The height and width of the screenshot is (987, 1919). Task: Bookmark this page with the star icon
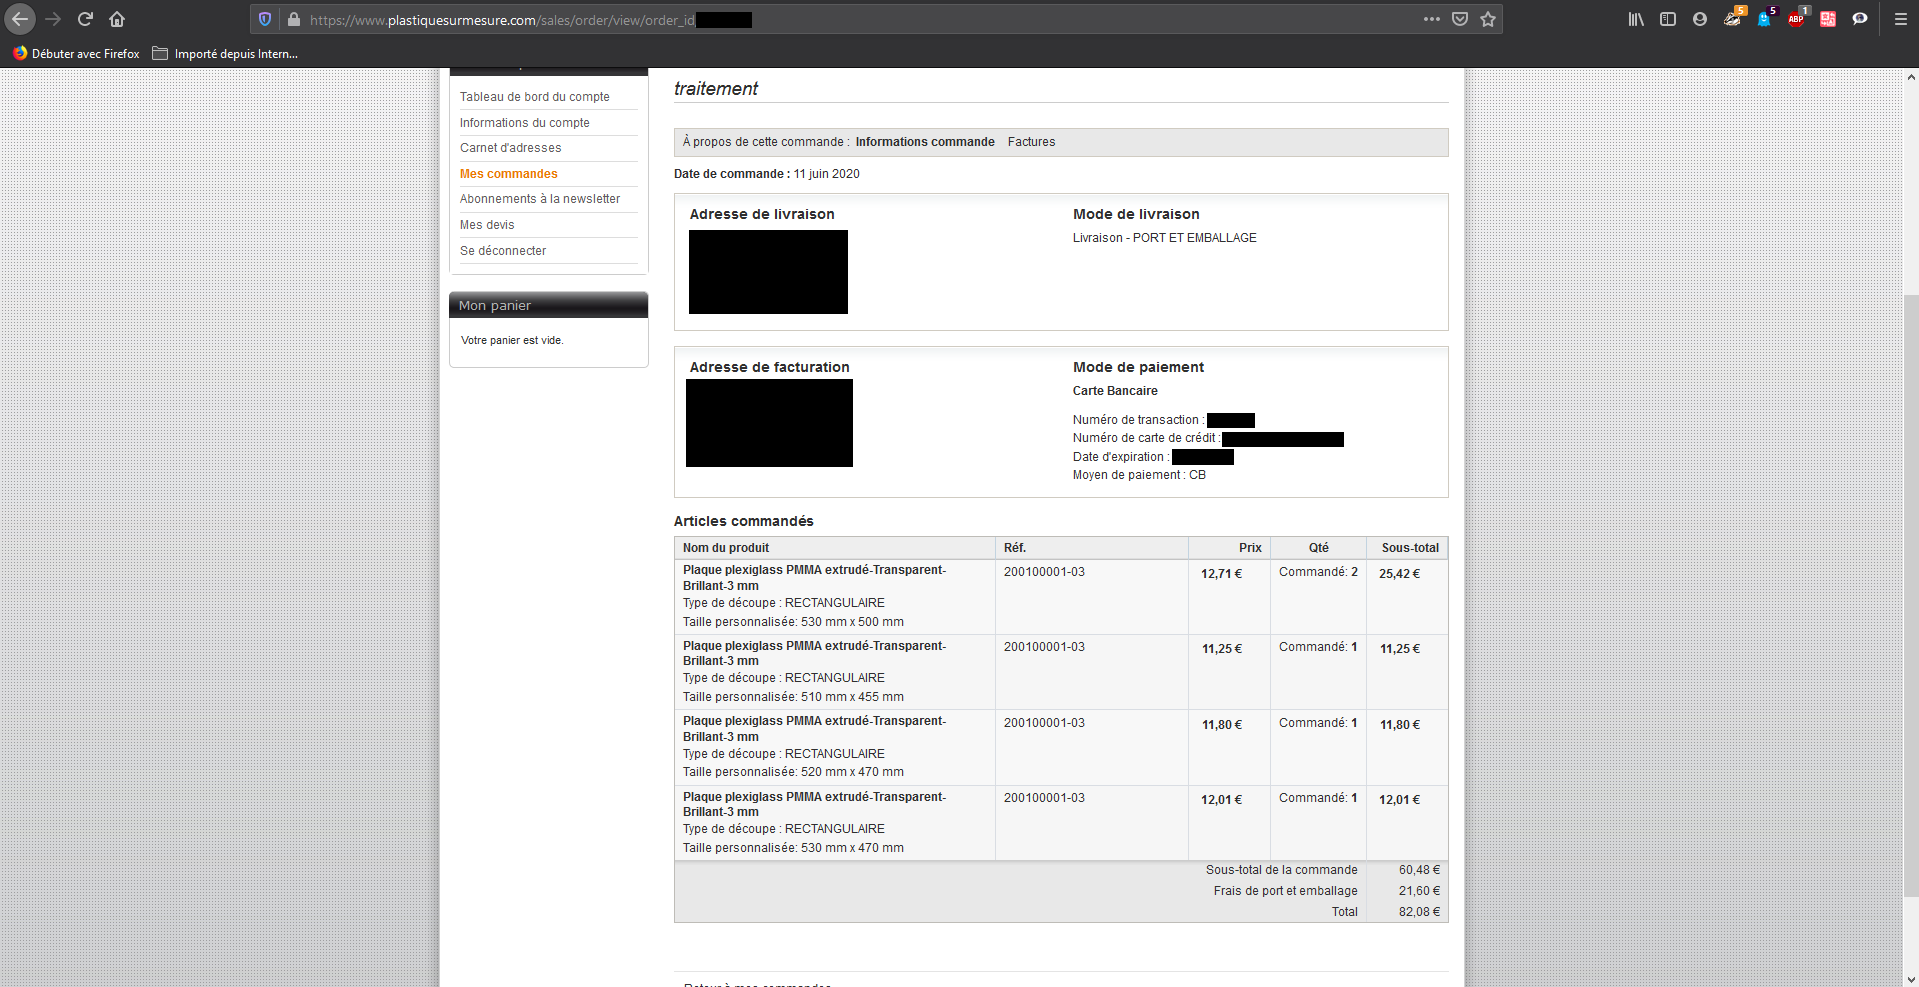tap(1488, 19)
